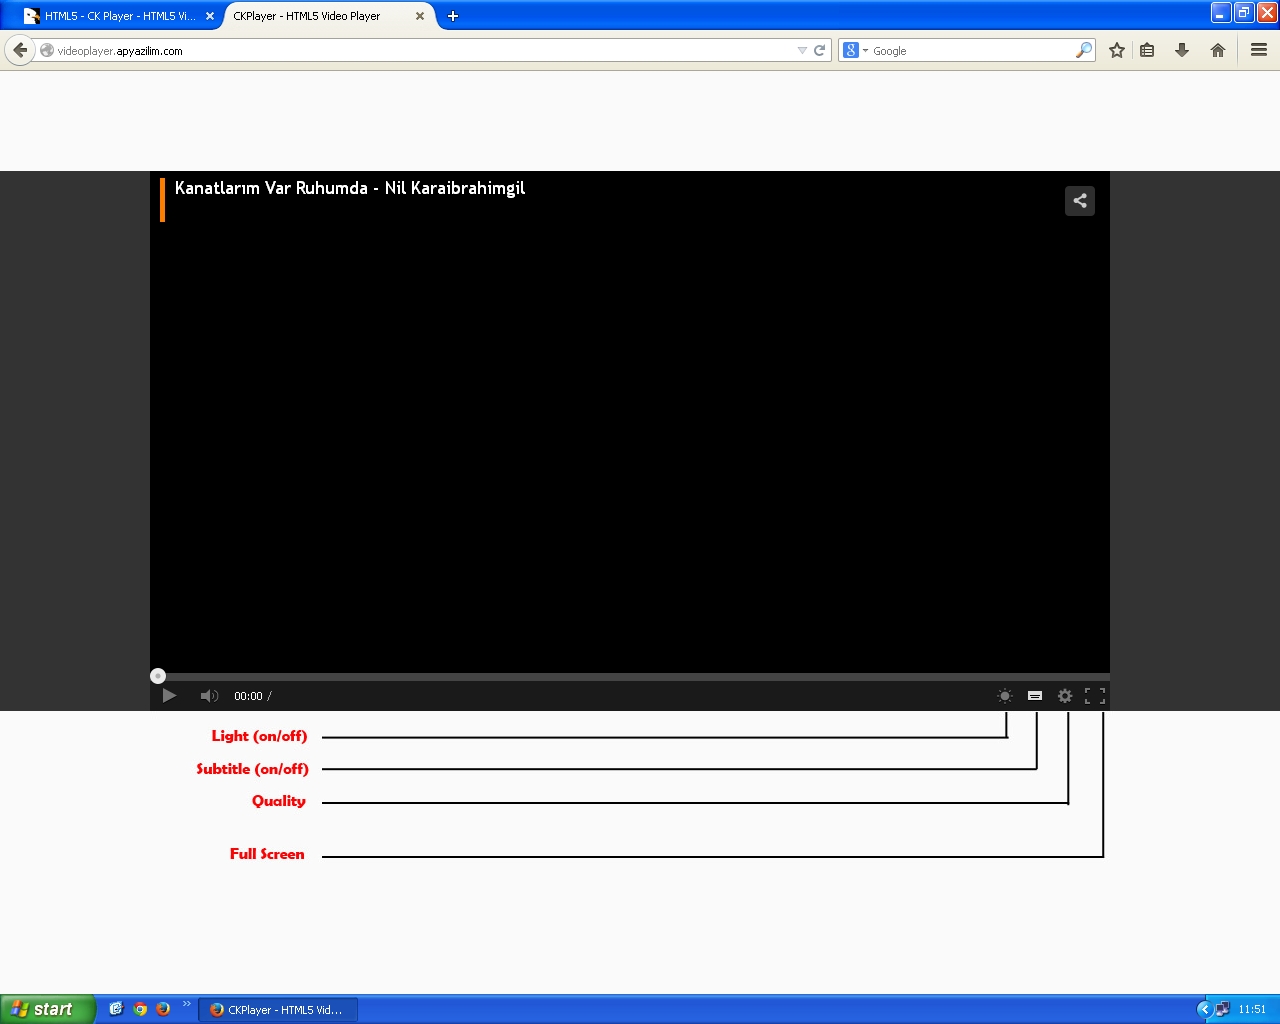The width and height of the screenshot is (1280, 1024).
Task: Bookmark this page with star icon
Action: tap(1117, 50)
